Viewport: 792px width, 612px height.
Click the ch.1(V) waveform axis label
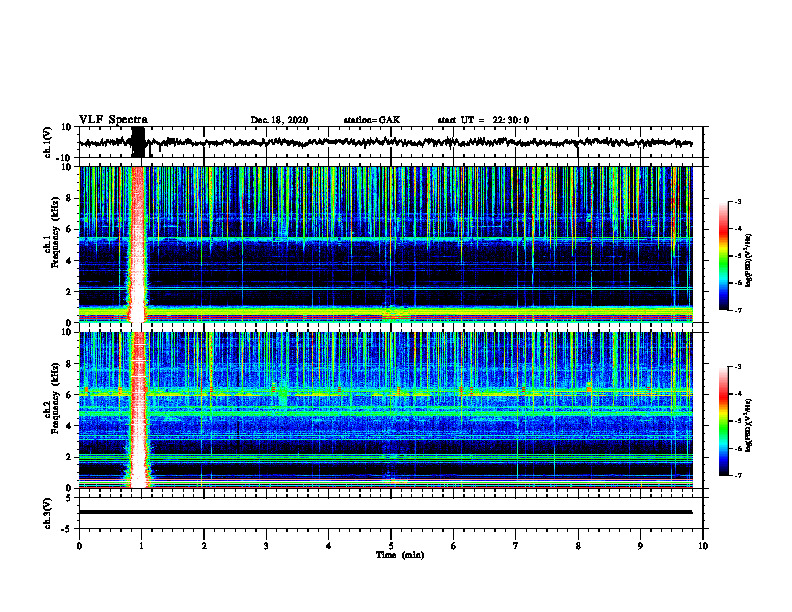pos(48,142)
